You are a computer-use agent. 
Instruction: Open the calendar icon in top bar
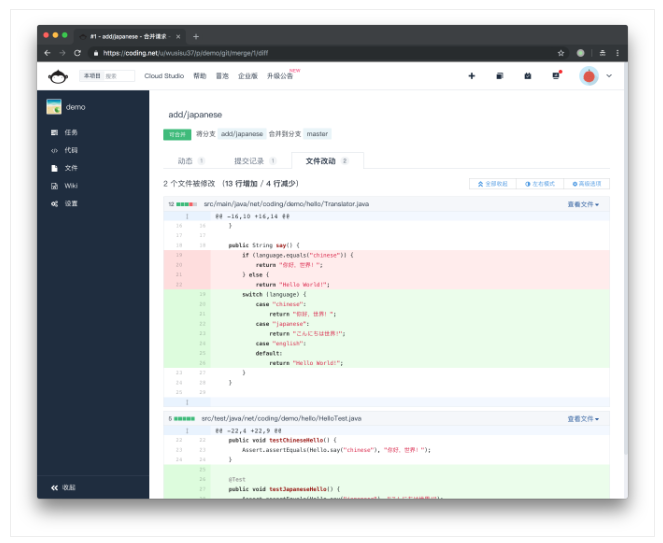point(528,76)
